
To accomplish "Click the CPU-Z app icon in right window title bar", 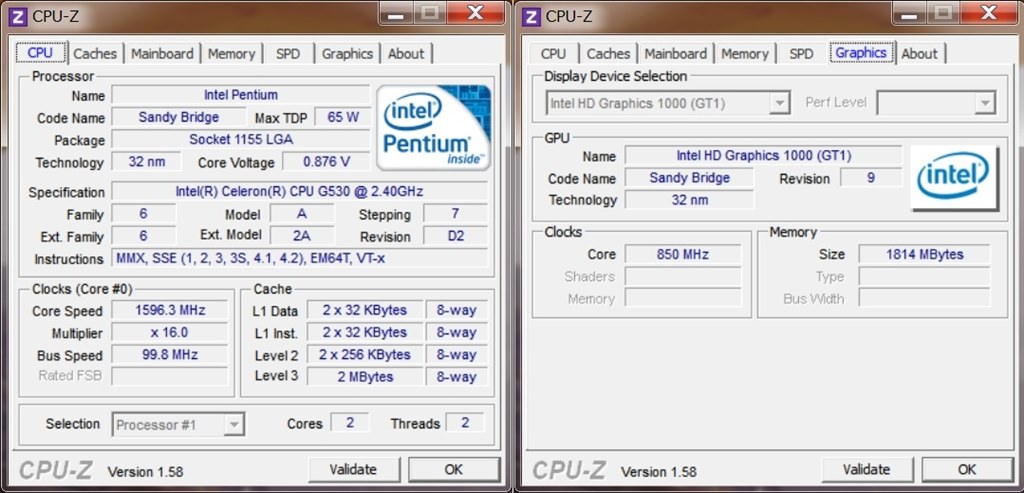I will [532, 16].
